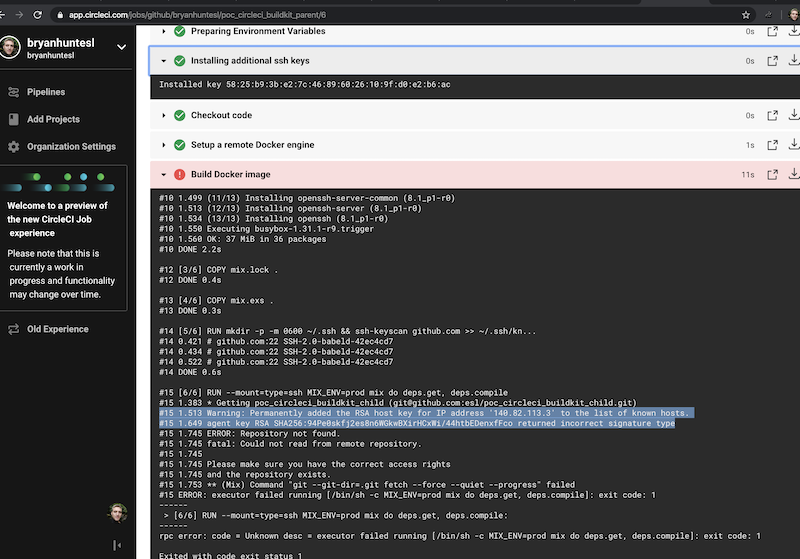This screenshot has height=559, width=800.
Task: Click the address bar URL
Action: click(x=197, y=15)
